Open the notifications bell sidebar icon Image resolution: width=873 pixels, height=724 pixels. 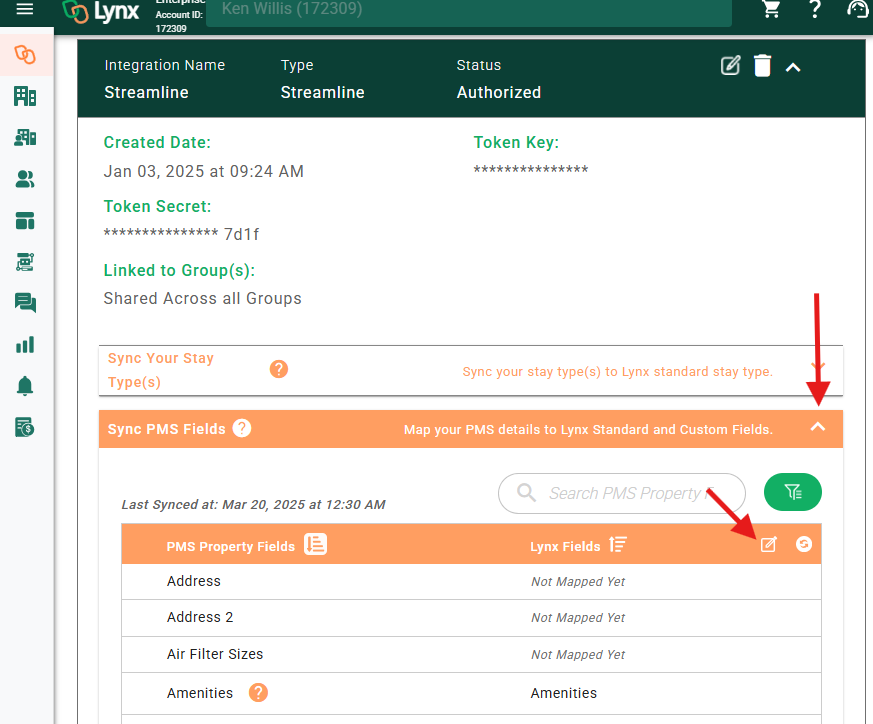pyautogui.click(x=25, y=386)
